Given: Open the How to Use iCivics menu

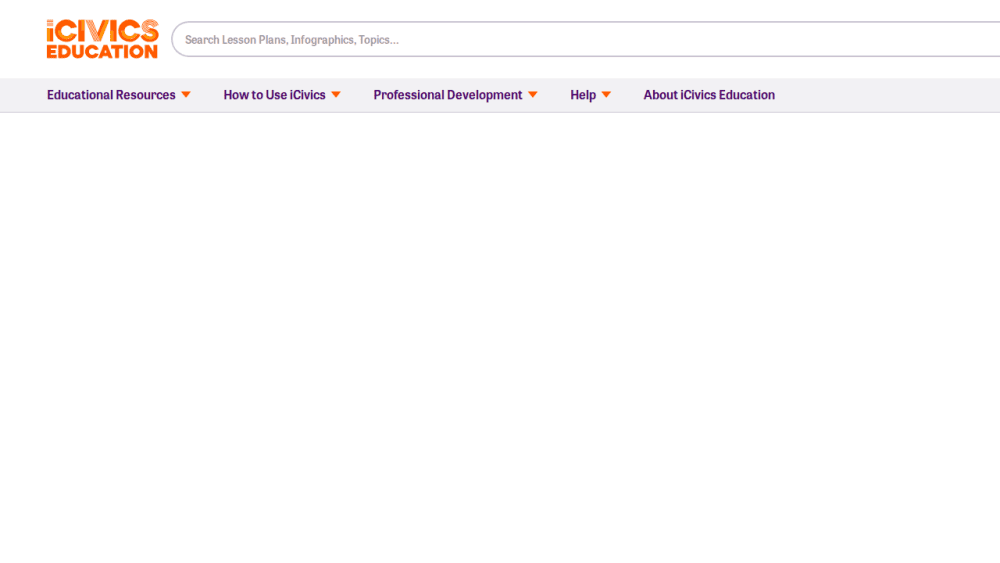Looking at the screenshot, I should pos(274,95).
